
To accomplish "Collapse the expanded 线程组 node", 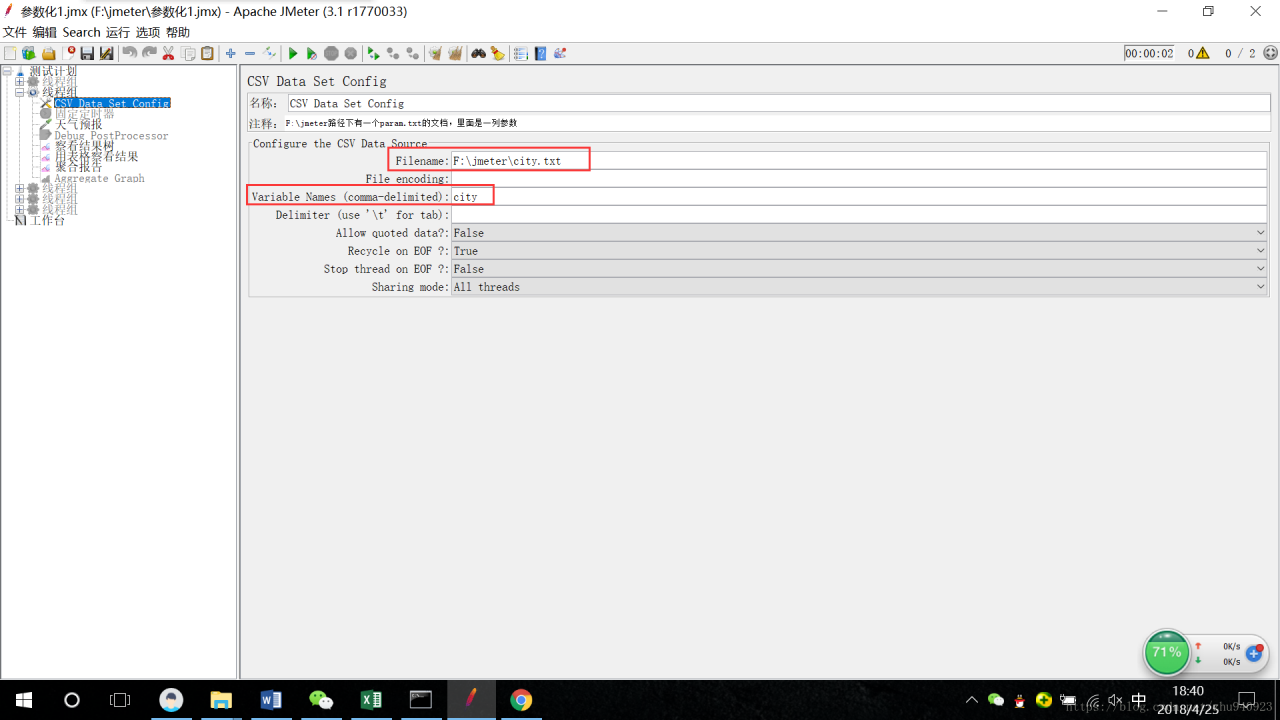I will point(20,92).
